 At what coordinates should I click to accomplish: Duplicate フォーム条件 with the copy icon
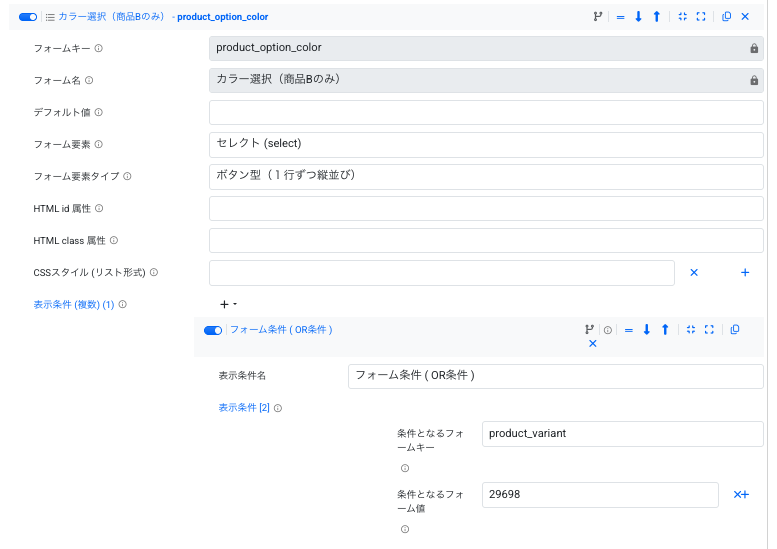735,329
